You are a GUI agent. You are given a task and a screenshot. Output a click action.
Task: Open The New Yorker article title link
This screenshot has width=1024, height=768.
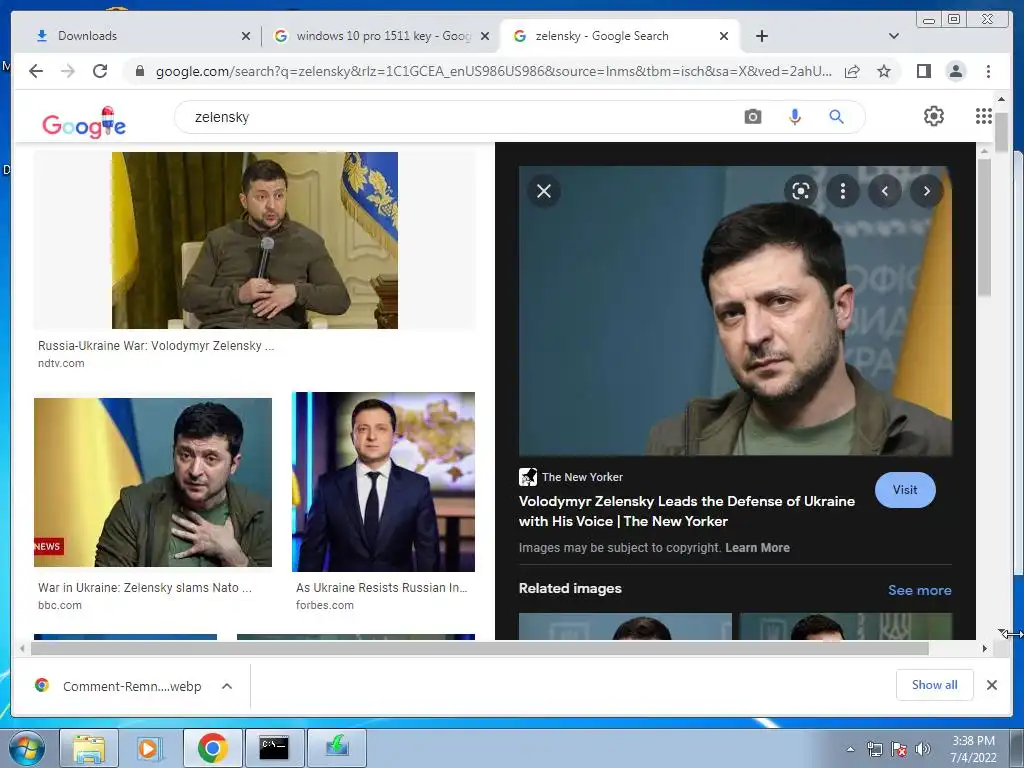coord(686,511)
